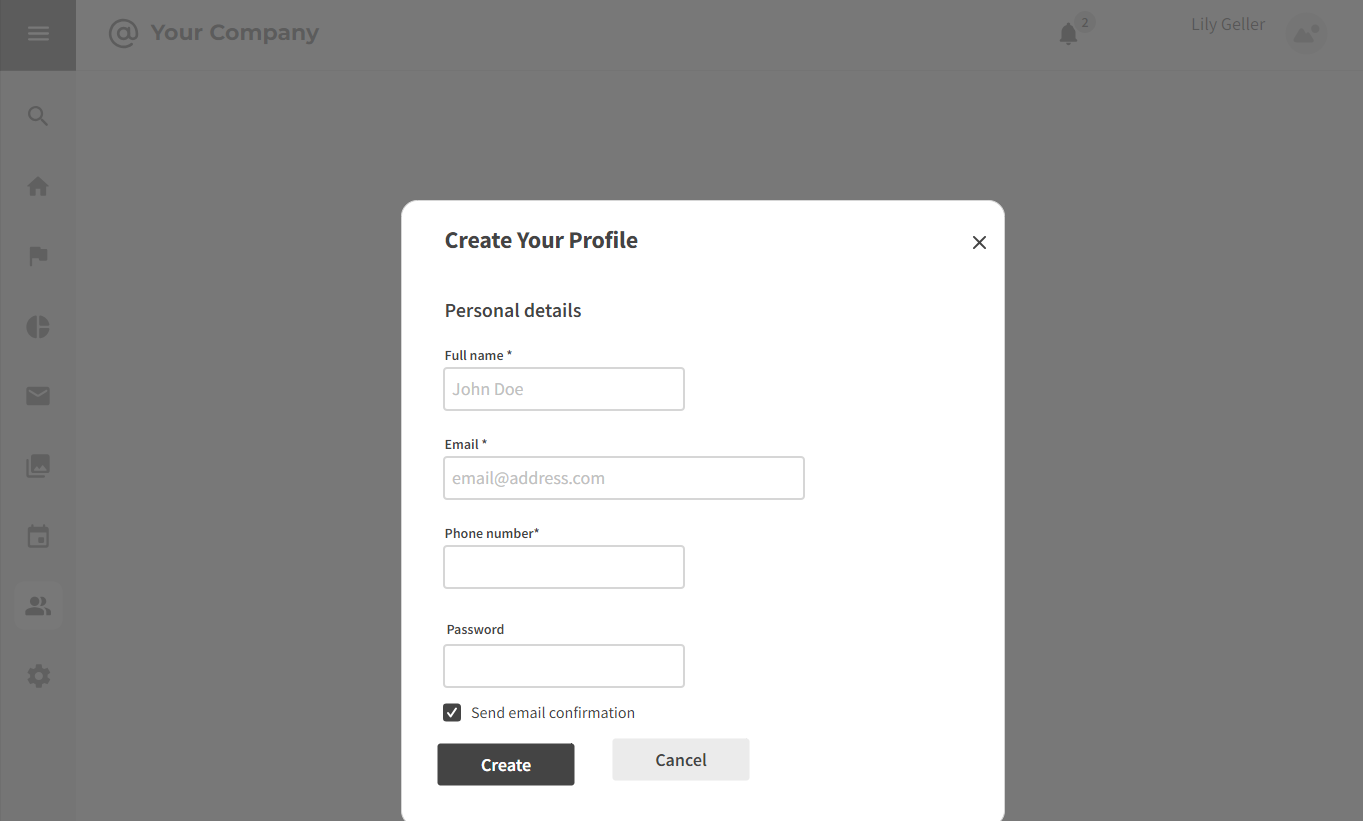This screenshot has width=1363, height=821.
Task: Click the flag icon in the sidebar
Action: pos(38,256)
